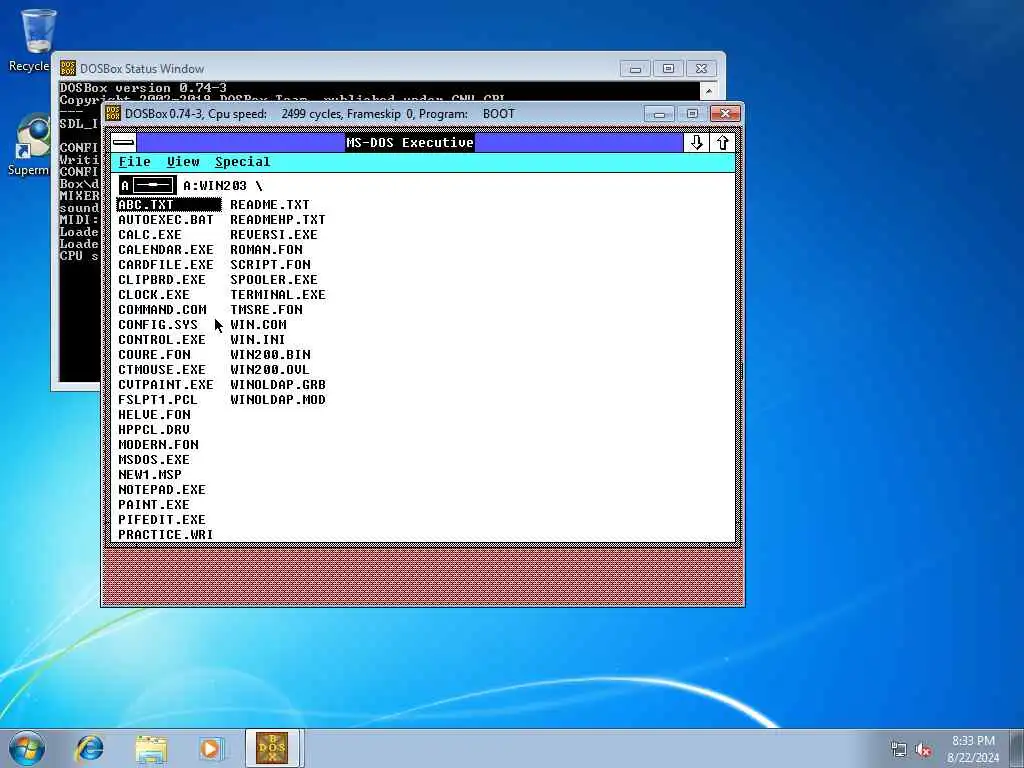
Task: Open the Windows Start orb
Action: click(27, 748)
